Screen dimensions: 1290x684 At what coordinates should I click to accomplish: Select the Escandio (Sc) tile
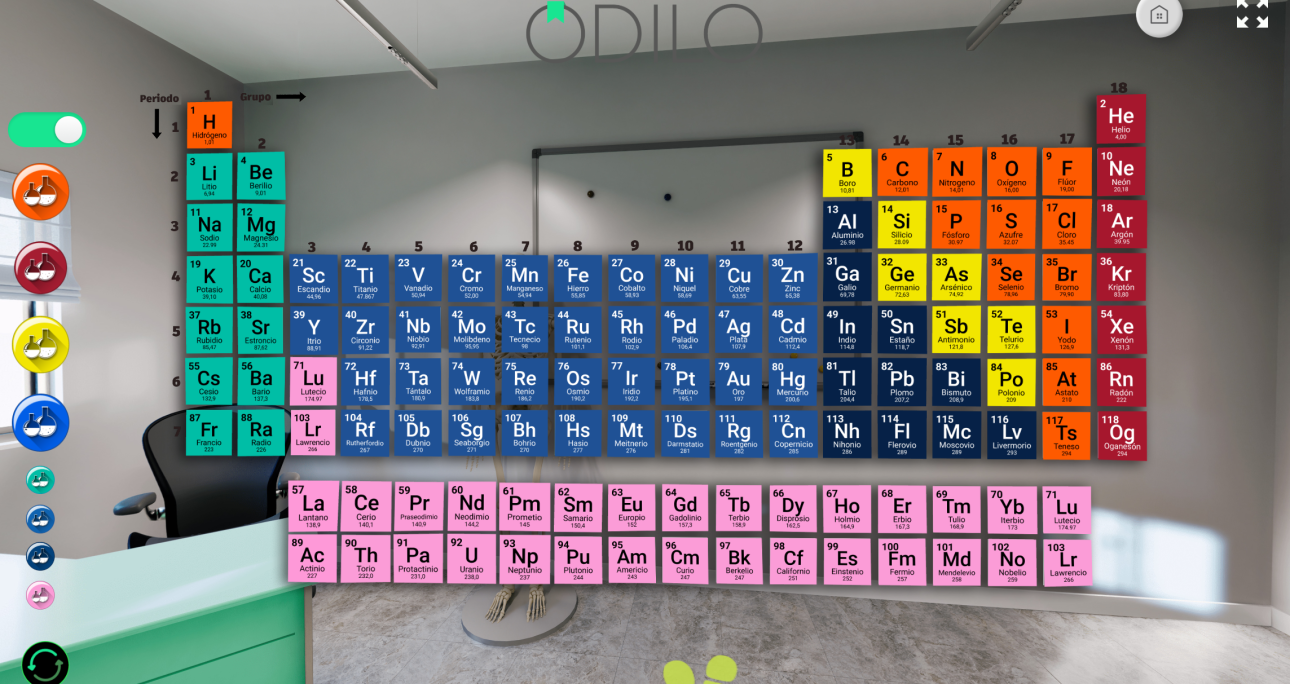pos(314,279)
